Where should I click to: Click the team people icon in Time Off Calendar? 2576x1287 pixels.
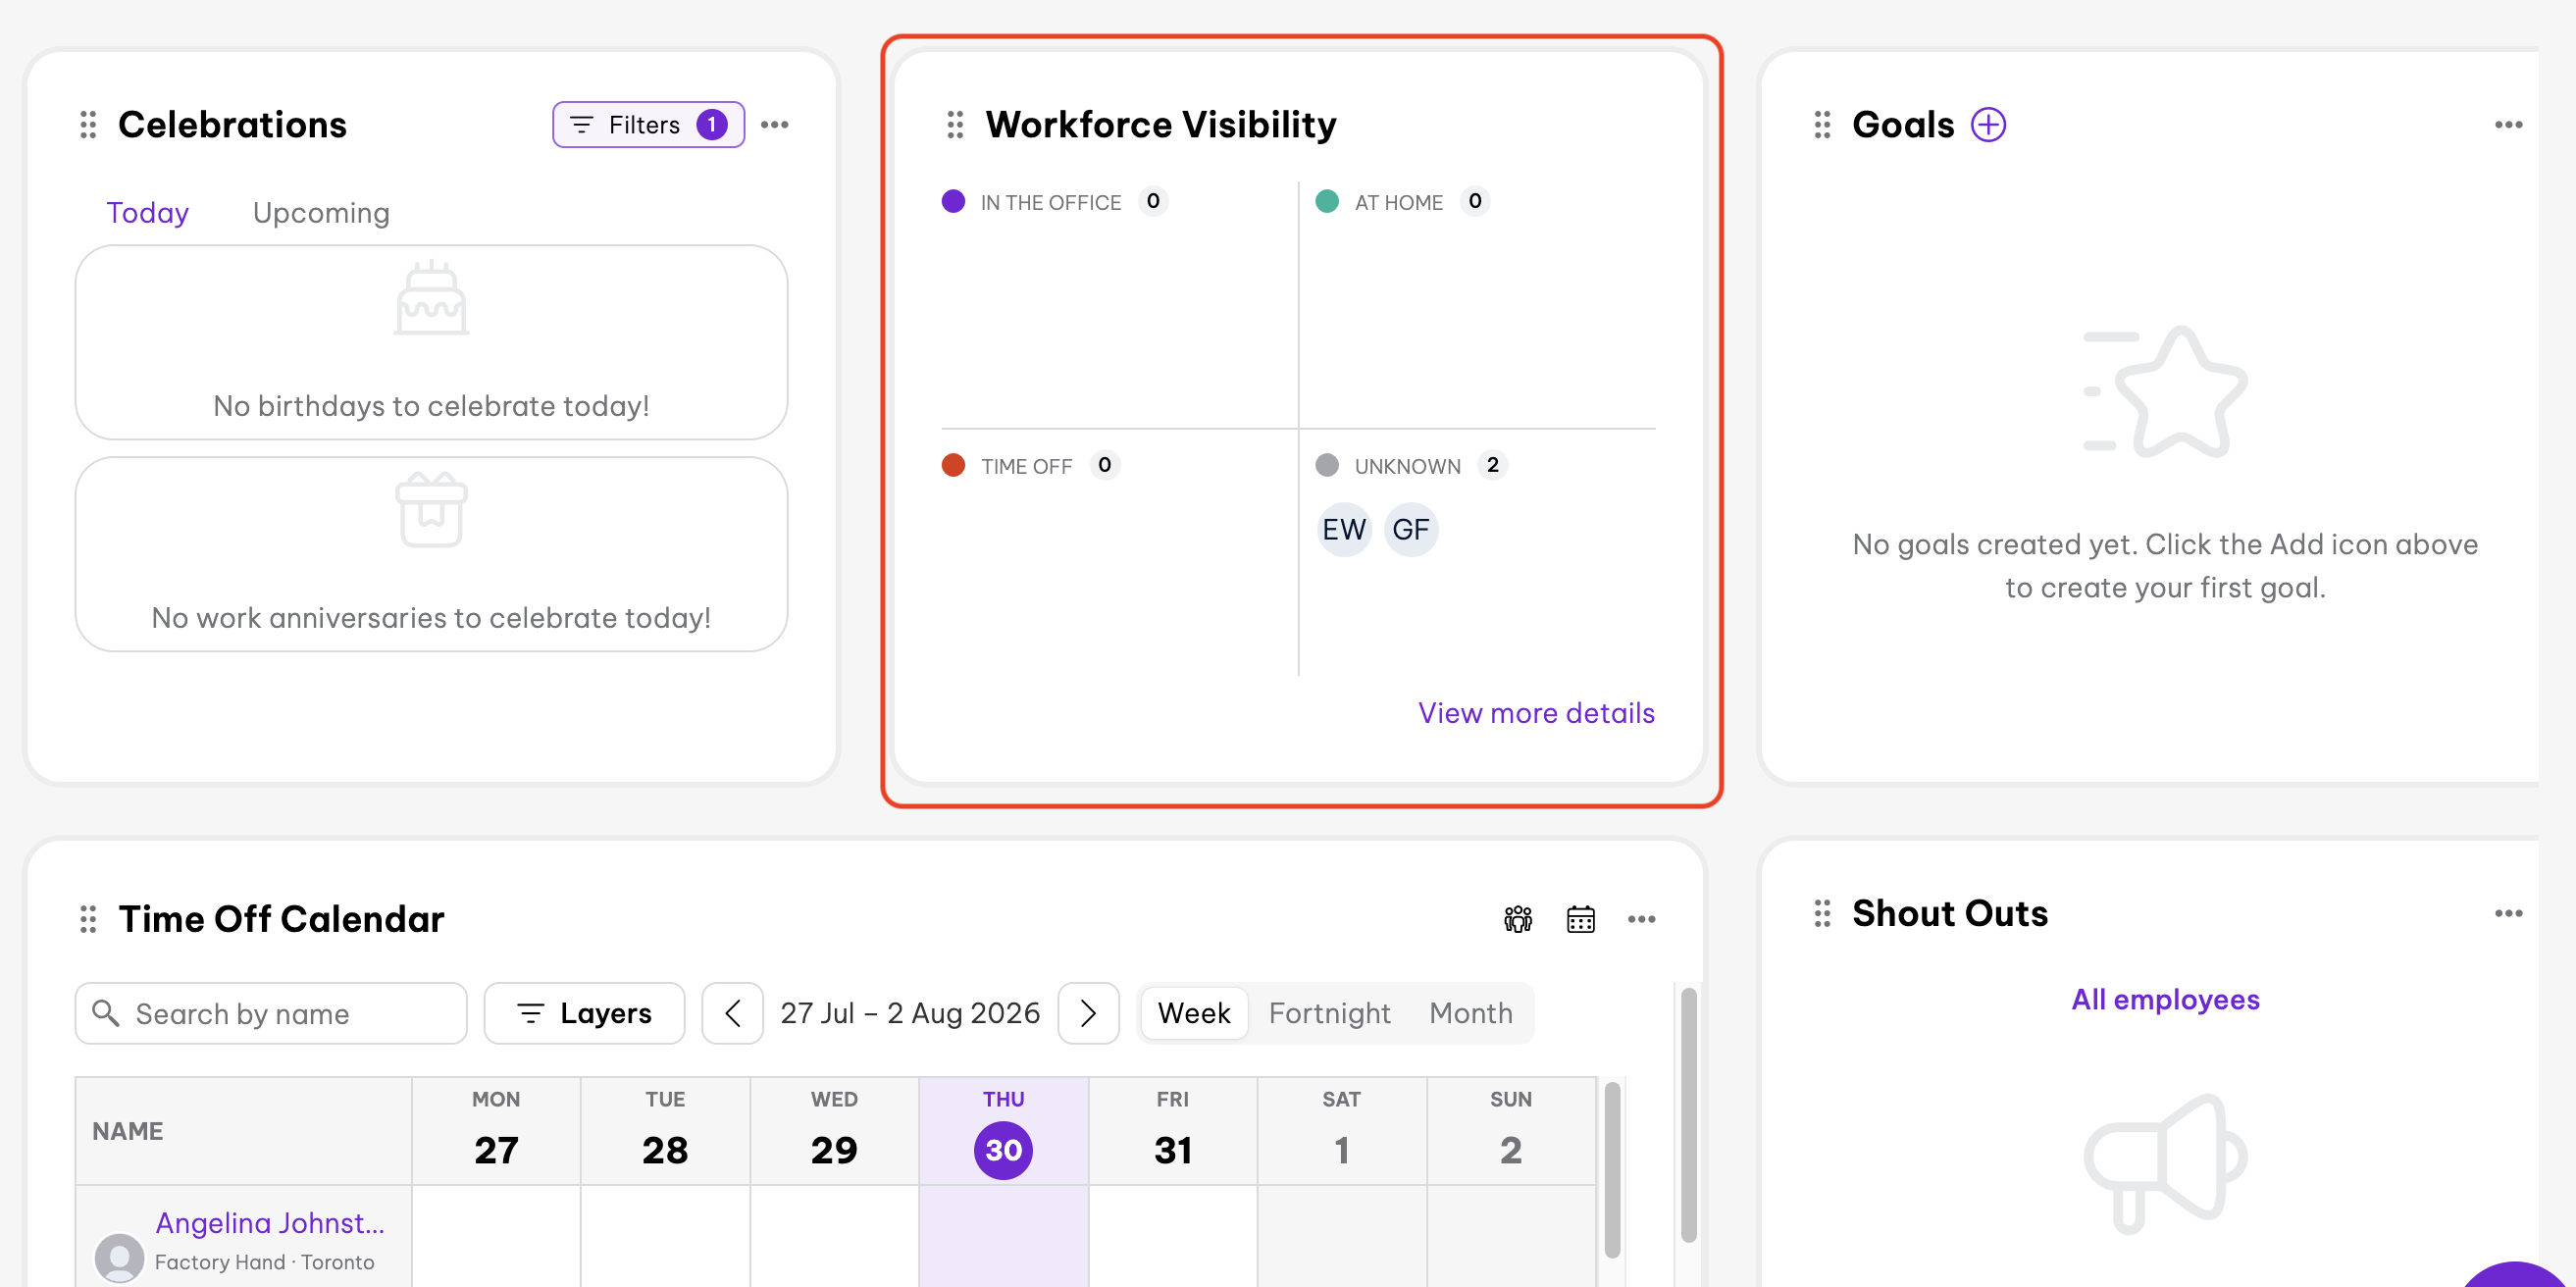(x=1518, y=919)
